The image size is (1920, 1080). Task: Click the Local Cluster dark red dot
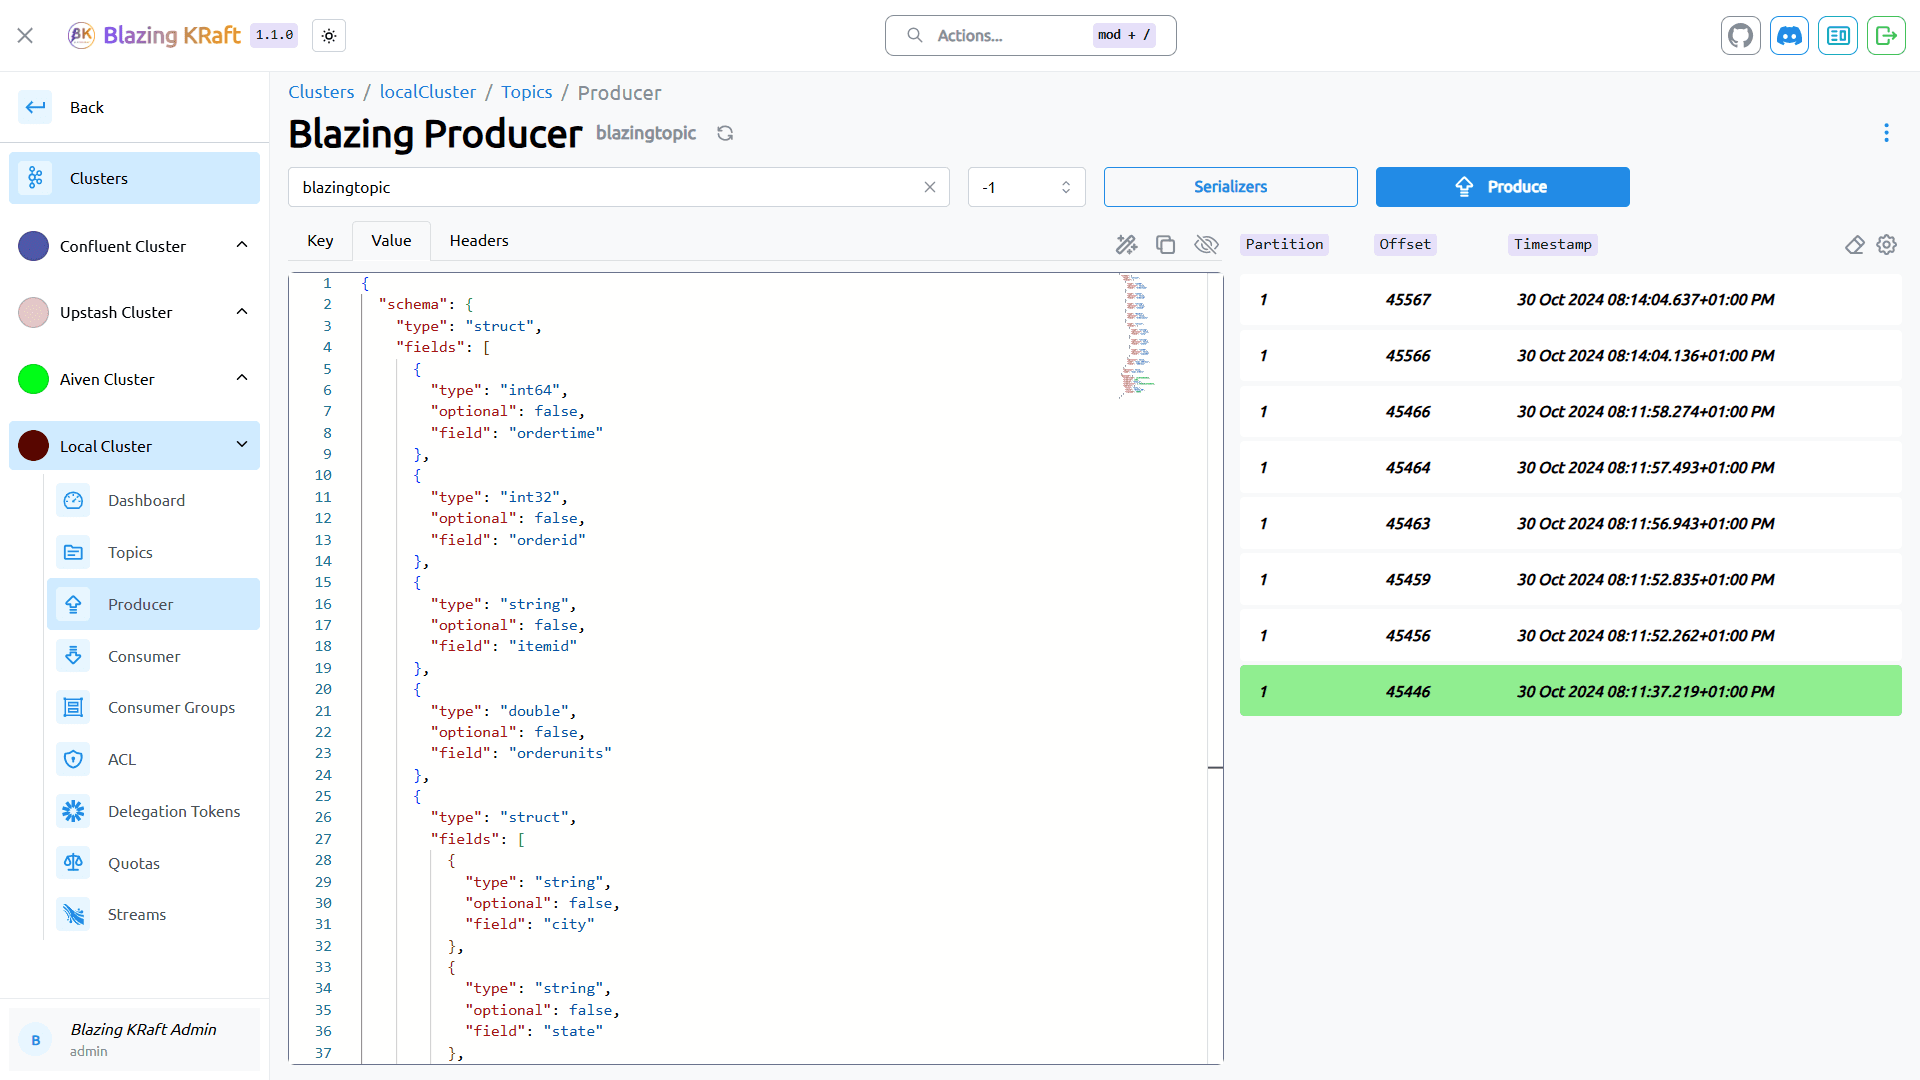coord(34,446)
